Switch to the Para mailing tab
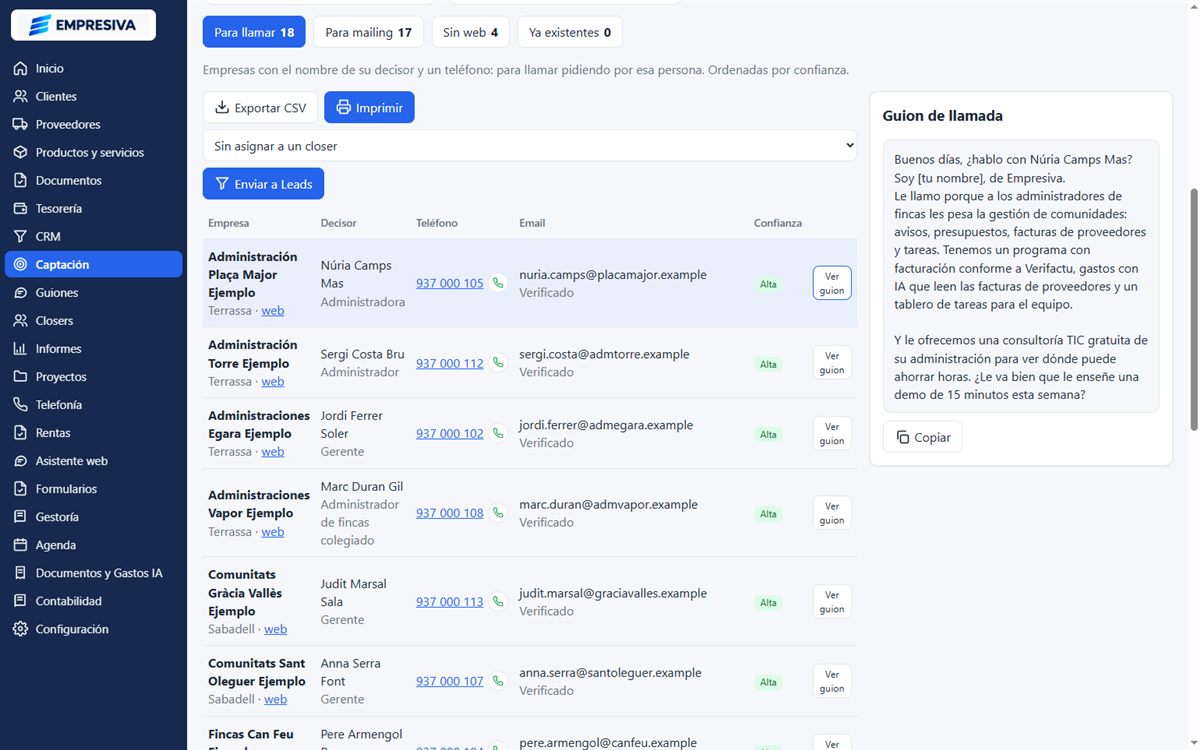 pyautogui.click(x=368, y=32)
